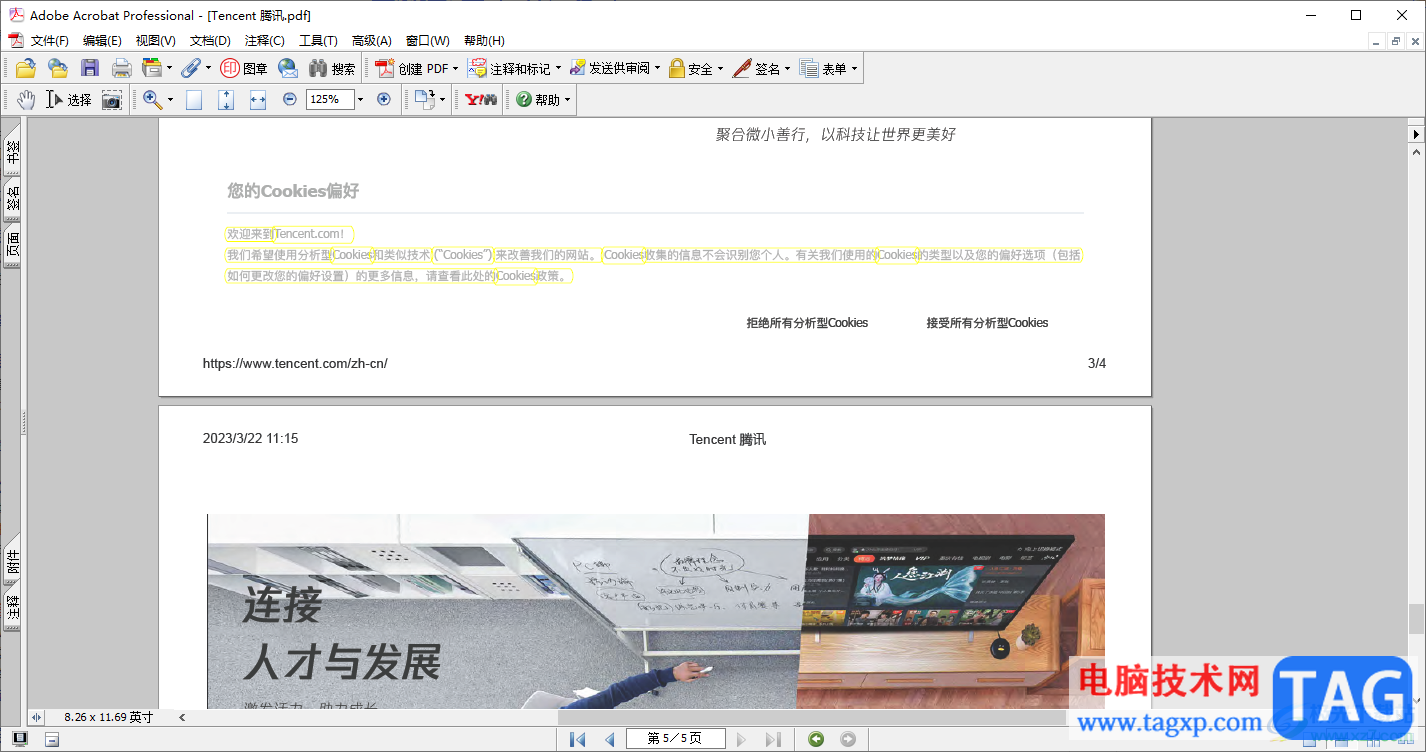Screen dimensions: 1426x752
Task: Select the Hand tool
Action: point(26,99)
